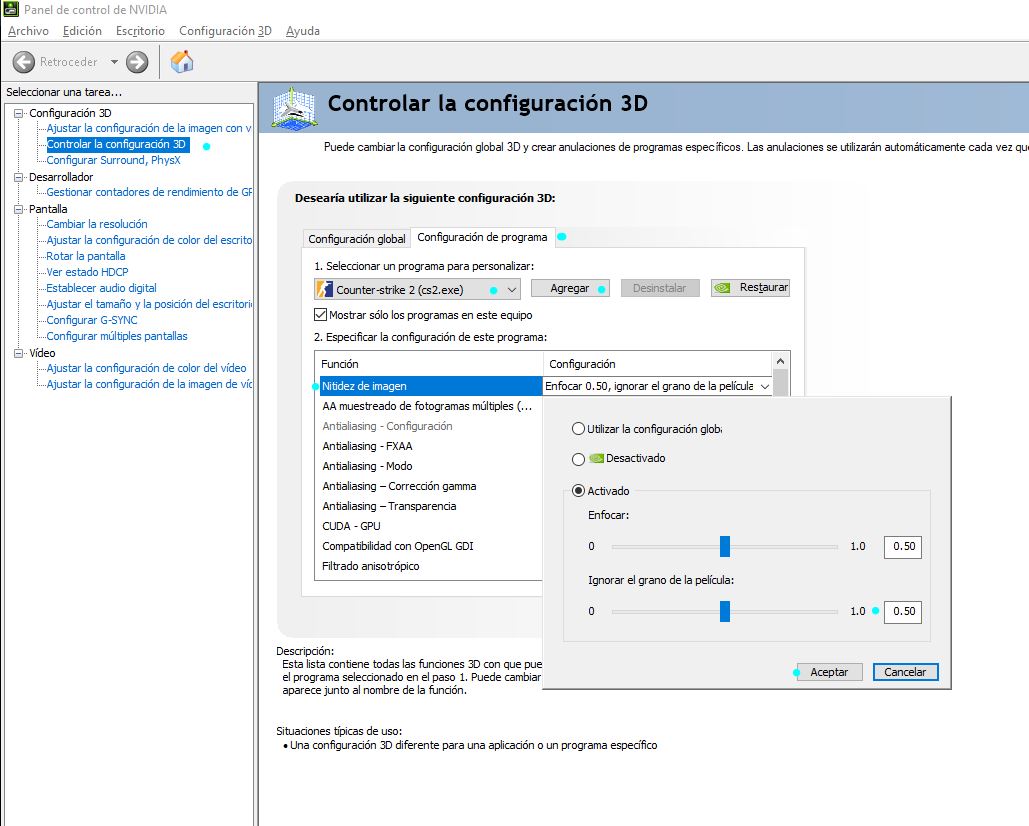This screenshot has width=1029, height=826.
Task: Open 'Configurar G-SYNC'
Action: 92,320
